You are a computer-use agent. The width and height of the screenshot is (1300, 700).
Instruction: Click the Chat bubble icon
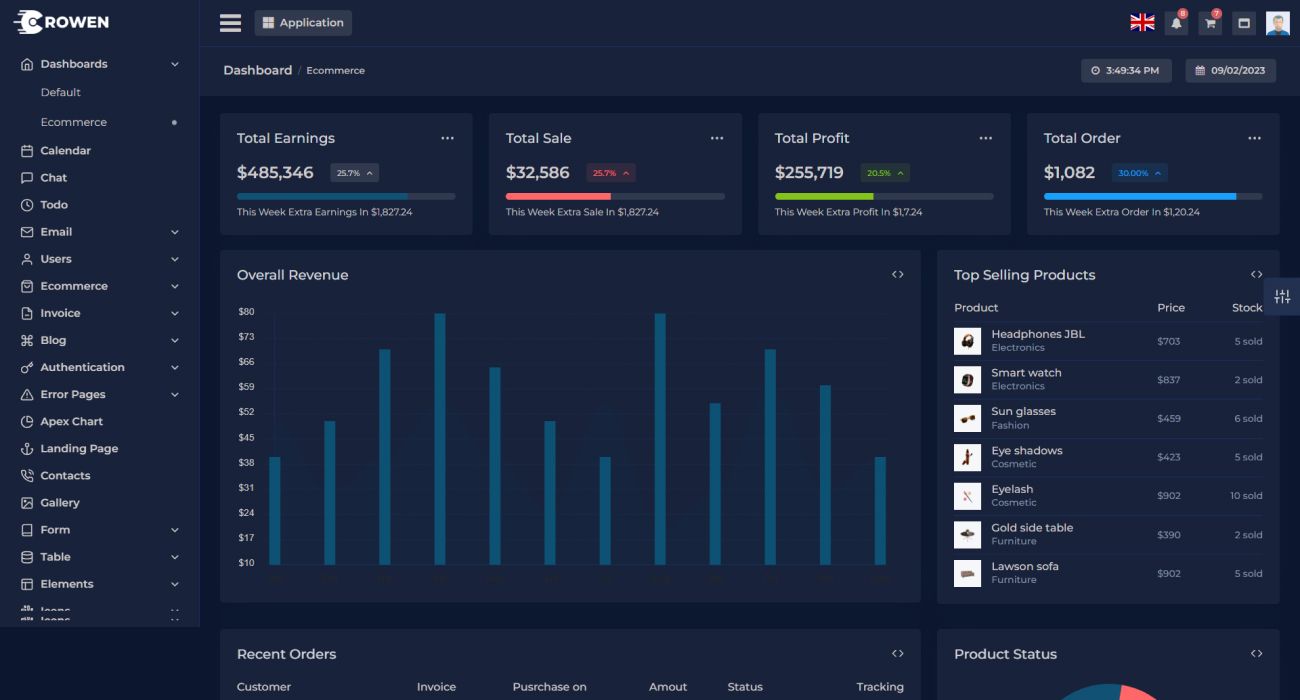pyautogui.click(x=27, y=178)
